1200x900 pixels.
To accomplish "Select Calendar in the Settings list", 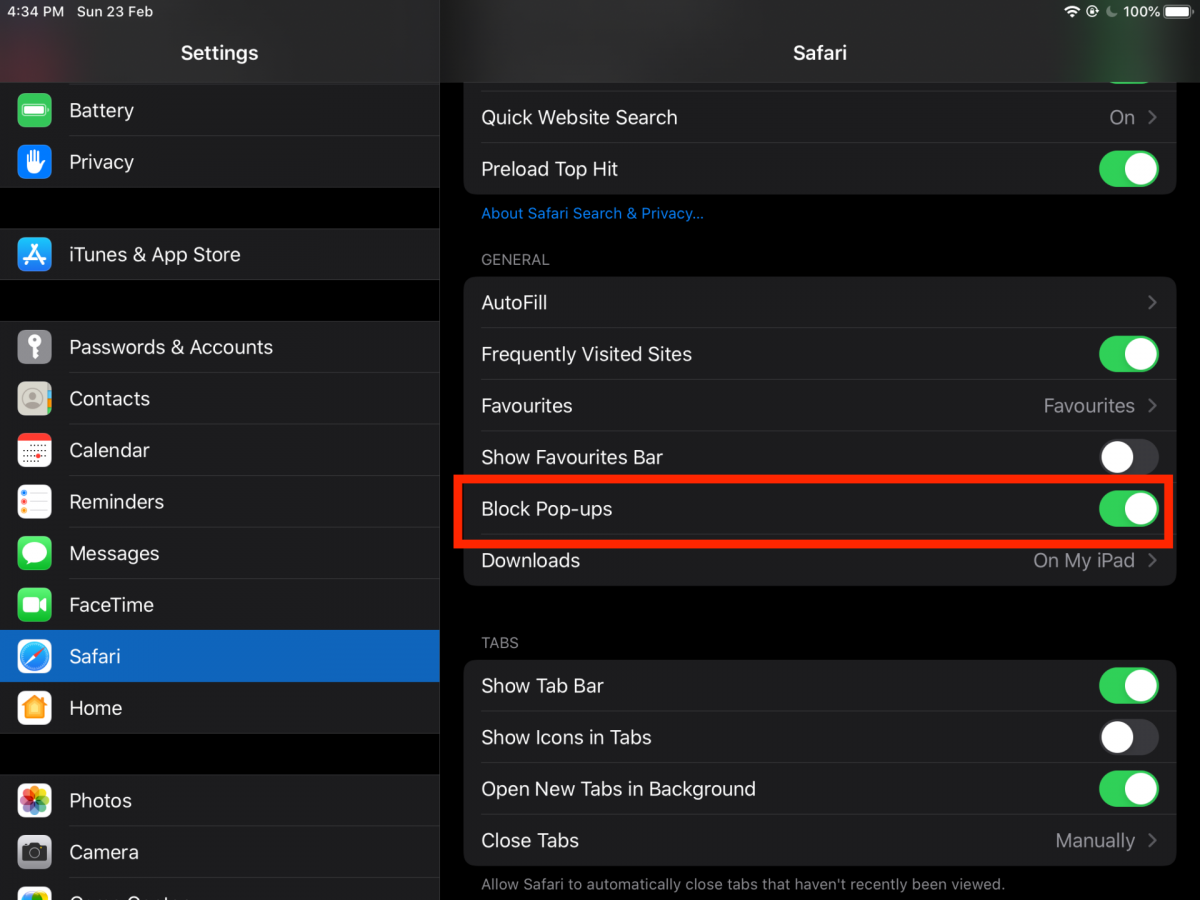I will coord(110,450).
